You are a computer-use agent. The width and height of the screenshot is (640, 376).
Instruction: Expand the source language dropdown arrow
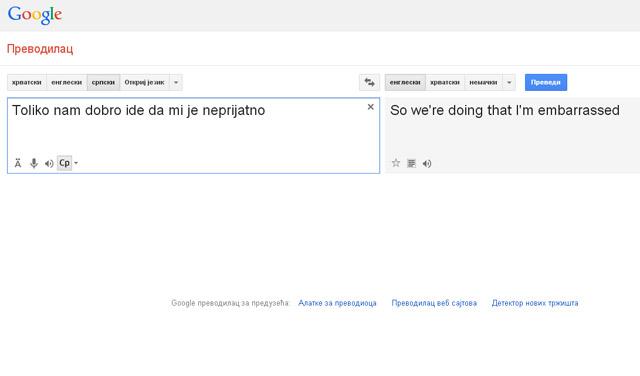176,82
